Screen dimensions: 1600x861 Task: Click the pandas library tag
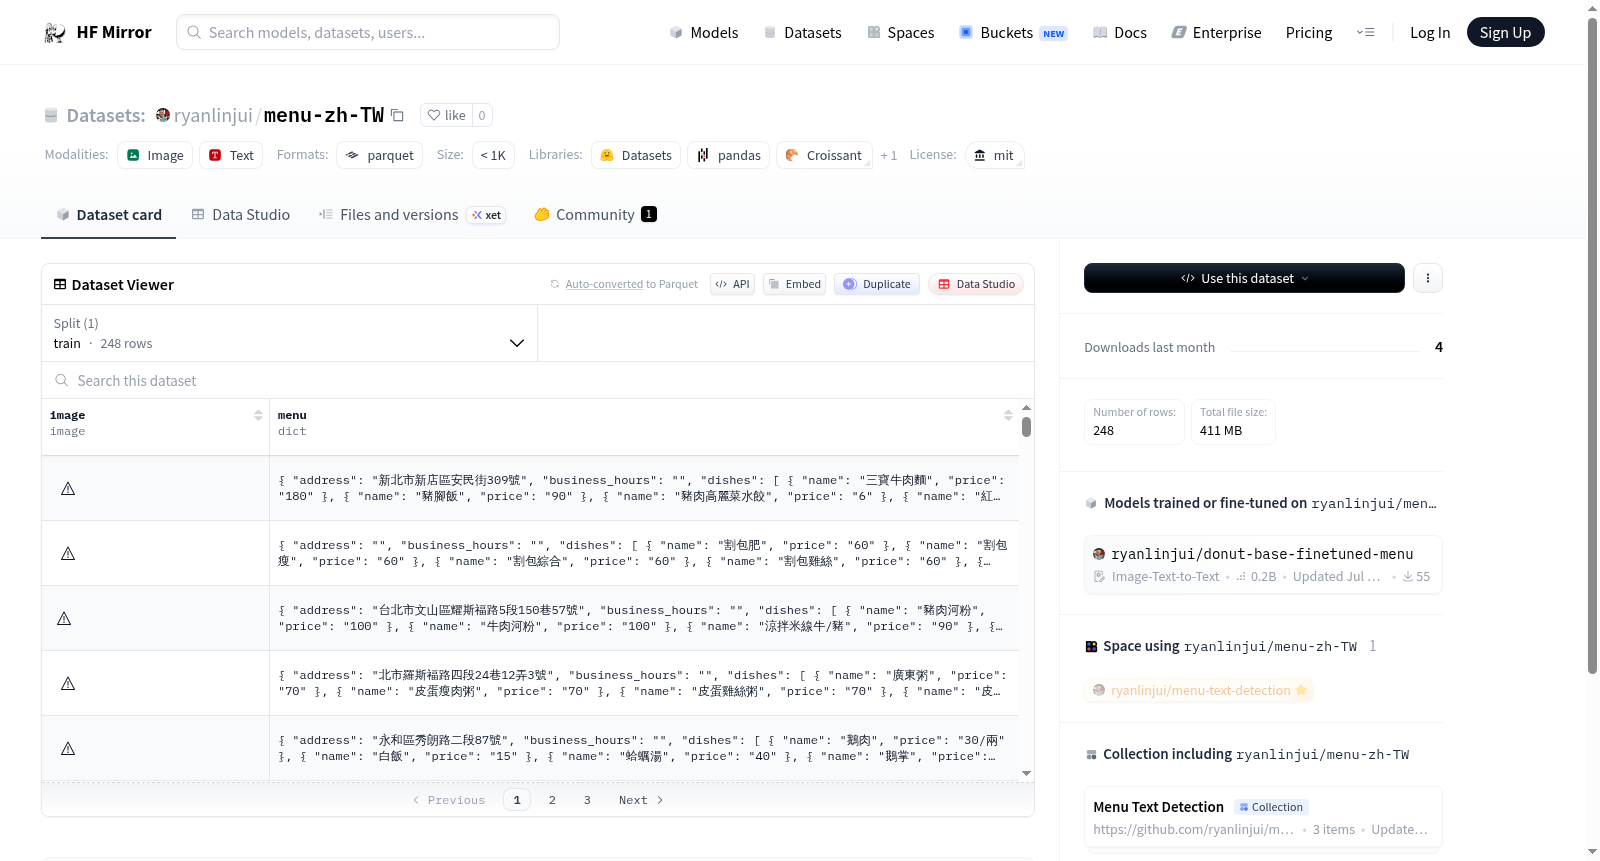[x=729, y=155]
